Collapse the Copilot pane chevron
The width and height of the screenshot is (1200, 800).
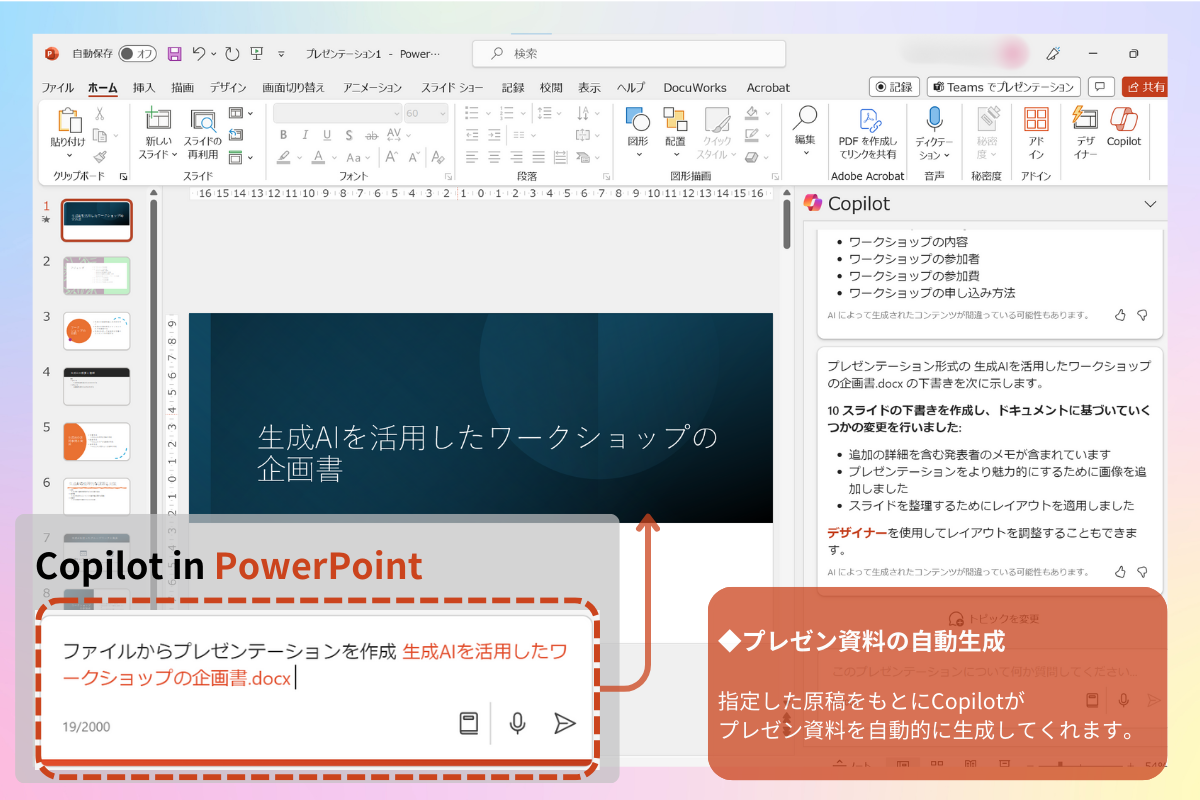[x=1150, y=204]
